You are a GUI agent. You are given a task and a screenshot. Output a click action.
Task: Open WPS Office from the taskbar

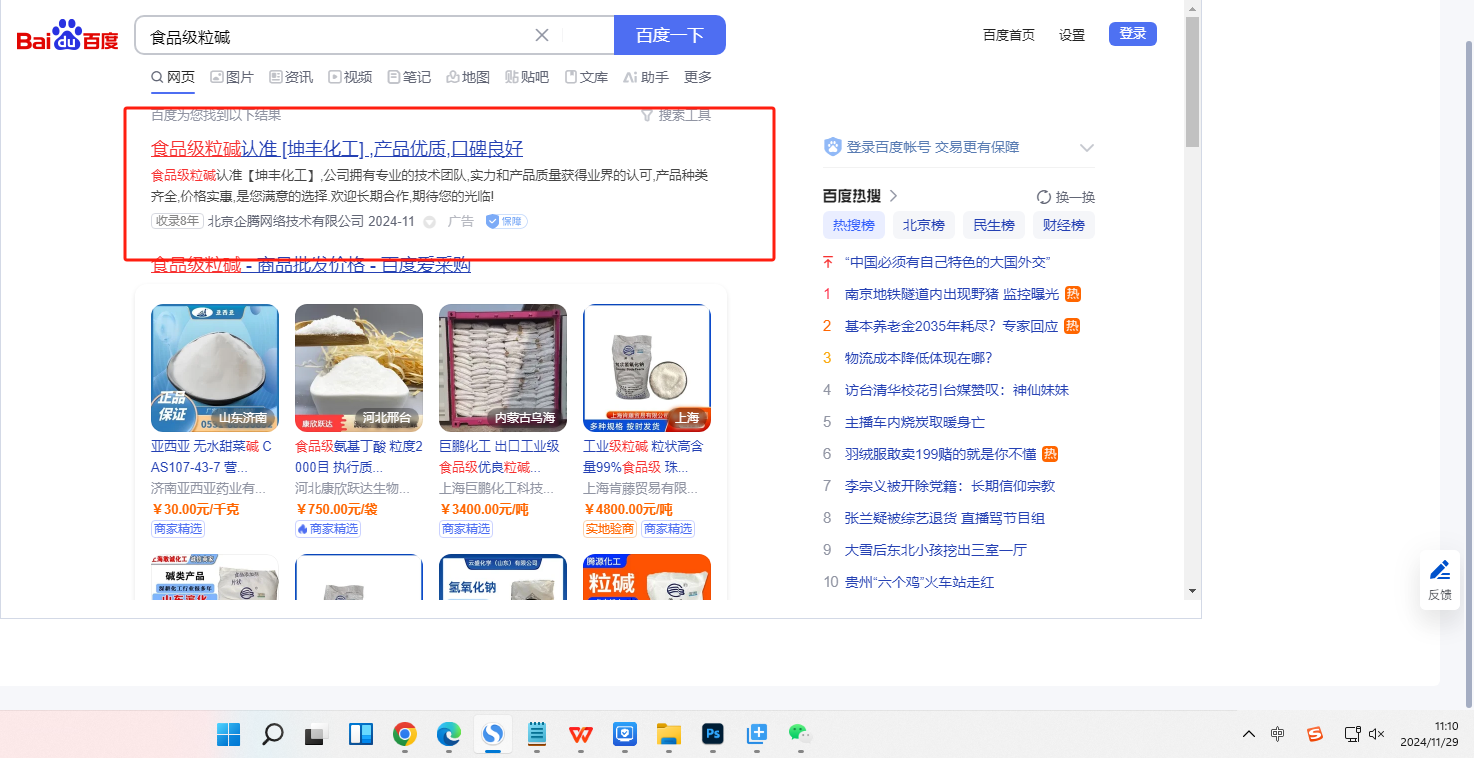point(580,735)
